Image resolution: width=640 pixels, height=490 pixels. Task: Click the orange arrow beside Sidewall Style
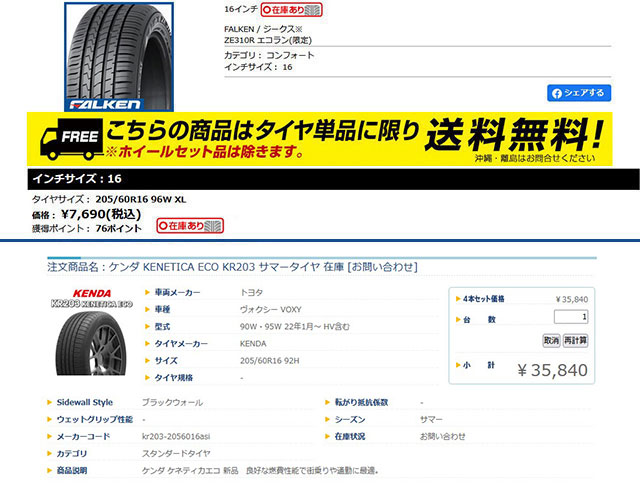coord(49,402)
